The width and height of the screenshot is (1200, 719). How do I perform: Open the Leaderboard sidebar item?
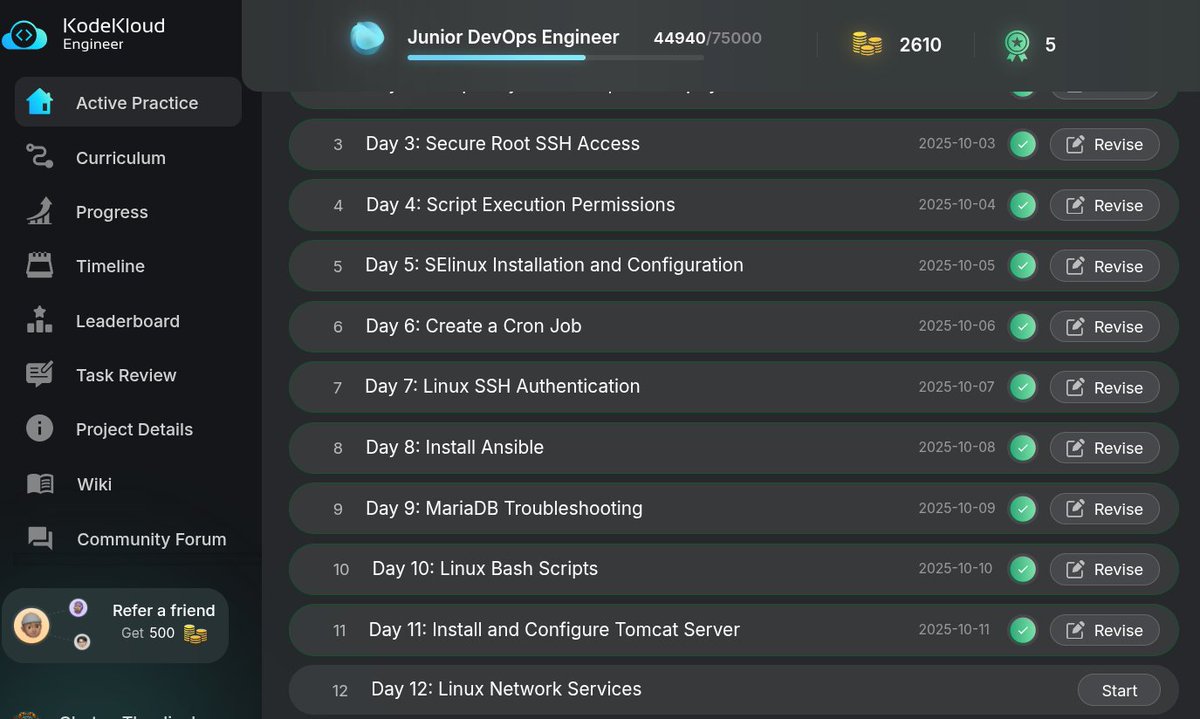coord(128,320)
